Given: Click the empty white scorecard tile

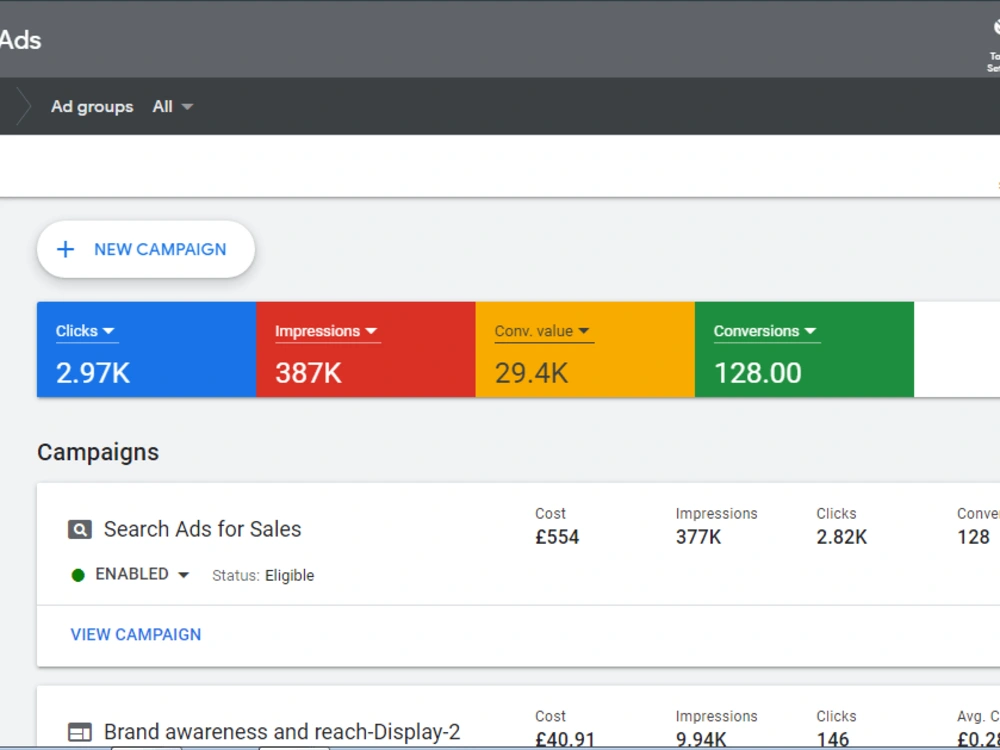Looking at the screenshot, I should point(957,349).
